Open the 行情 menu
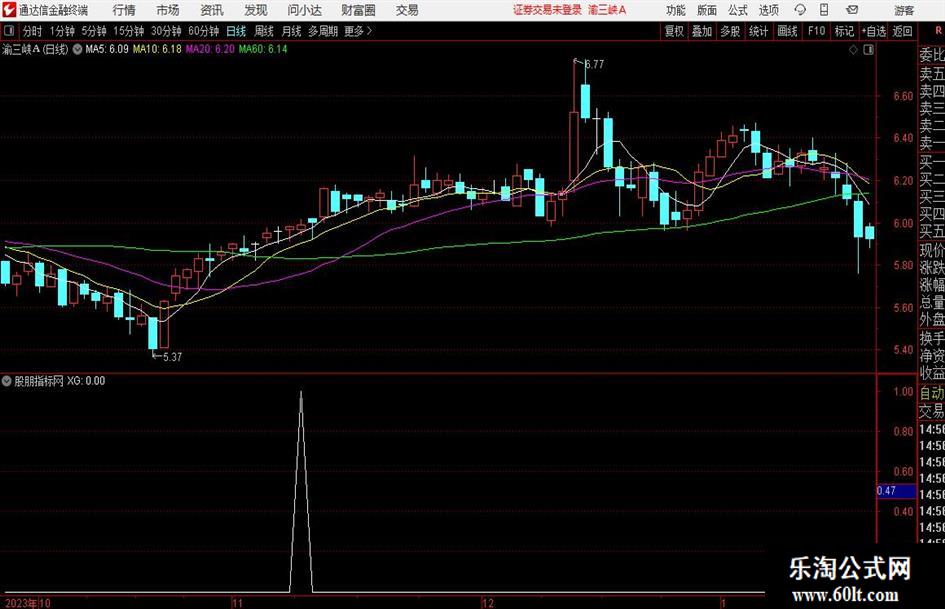The width and height of the screenshot is (945, 609). (x=124, y=10)
